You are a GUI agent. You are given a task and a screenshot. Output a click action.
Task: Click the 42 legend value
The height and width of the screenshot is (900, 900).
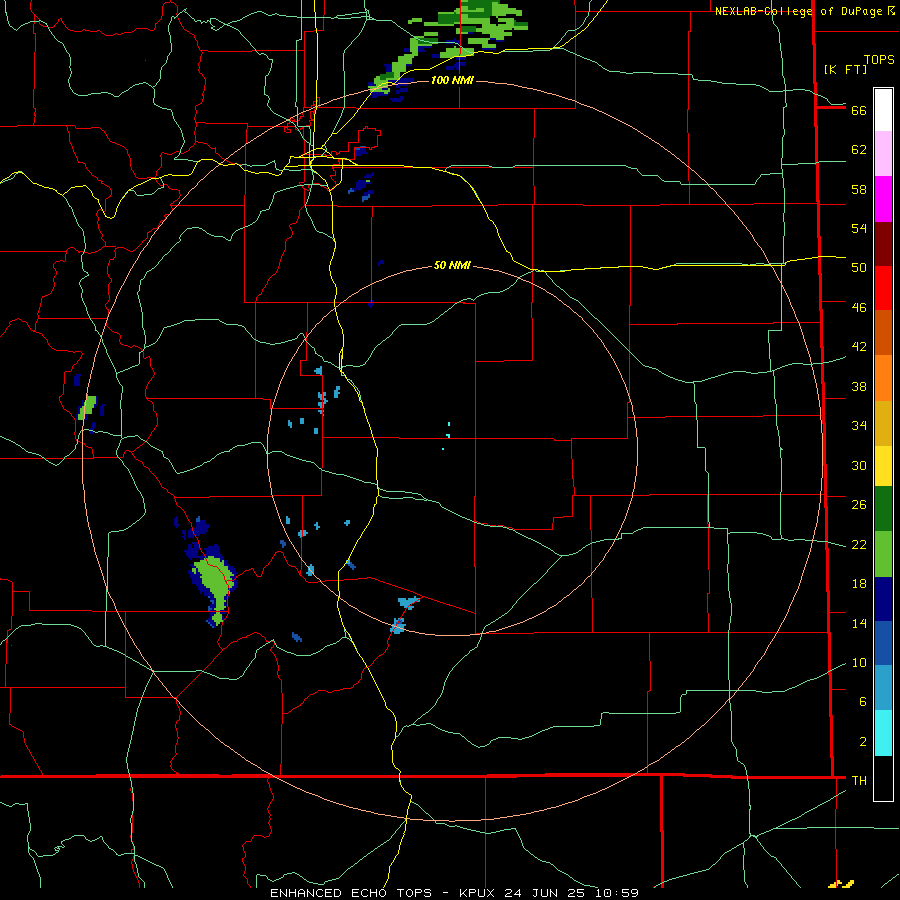point(859,347)
